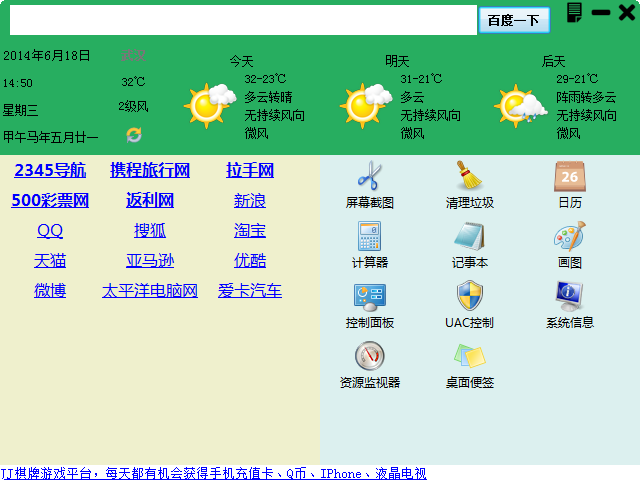This screenshot has width=640, height=480.
Task: Click the notes page icon beside the minimize button
Action: pyautogui.click(x=575, y=12)
